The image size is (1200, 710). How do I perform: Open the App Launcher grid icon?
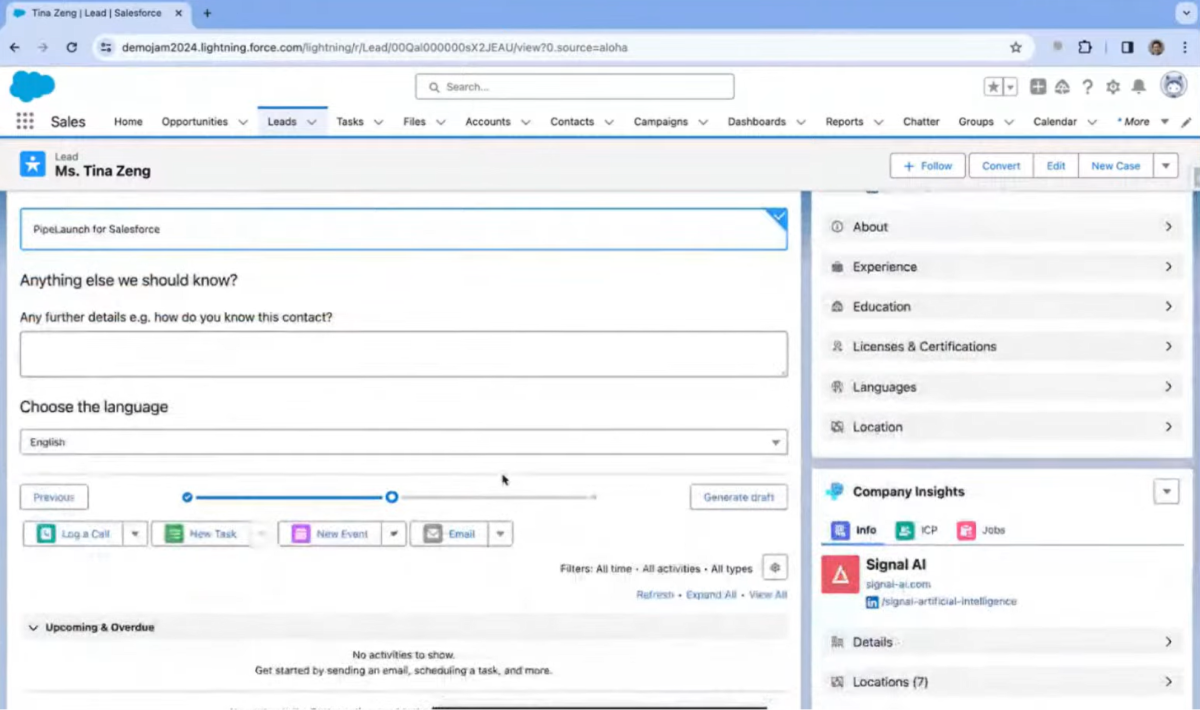click(x=25, y=121)
